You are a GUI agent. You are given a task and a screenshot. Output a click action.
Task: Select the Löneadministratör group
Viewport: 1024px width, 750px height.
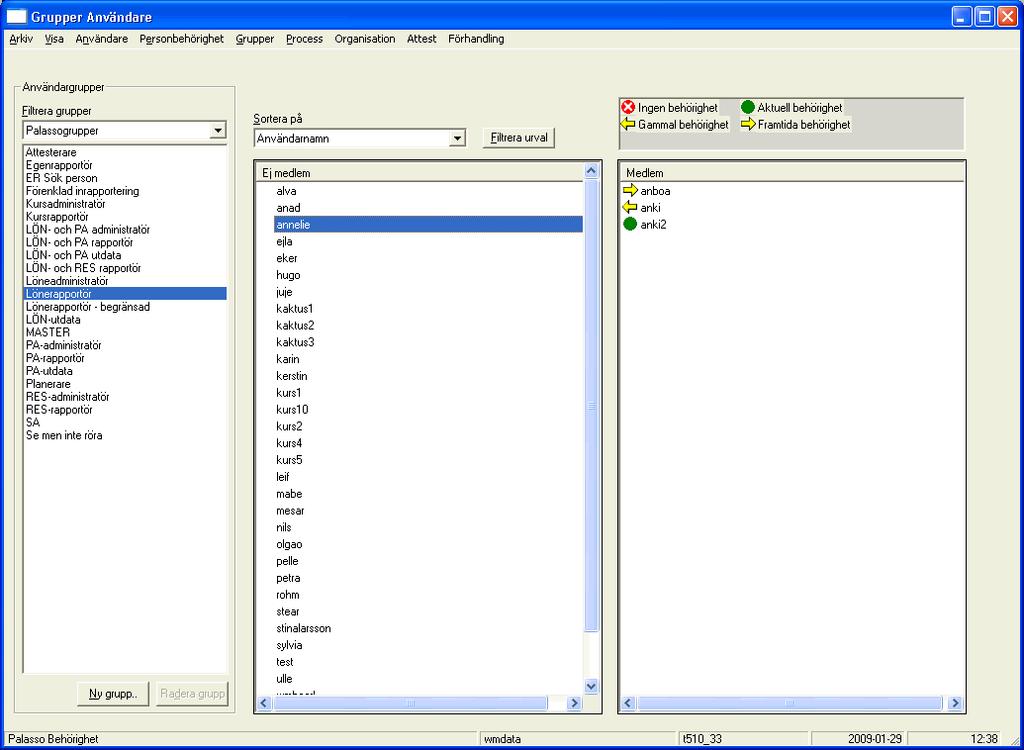pos(125,281)
